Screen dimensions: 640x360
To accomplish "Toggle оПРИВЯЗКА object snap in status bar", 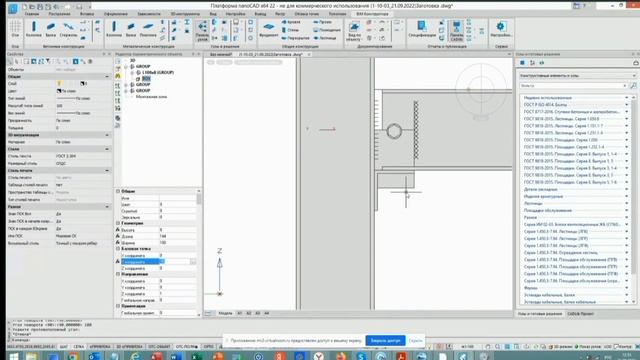I will tap(100, 347).
